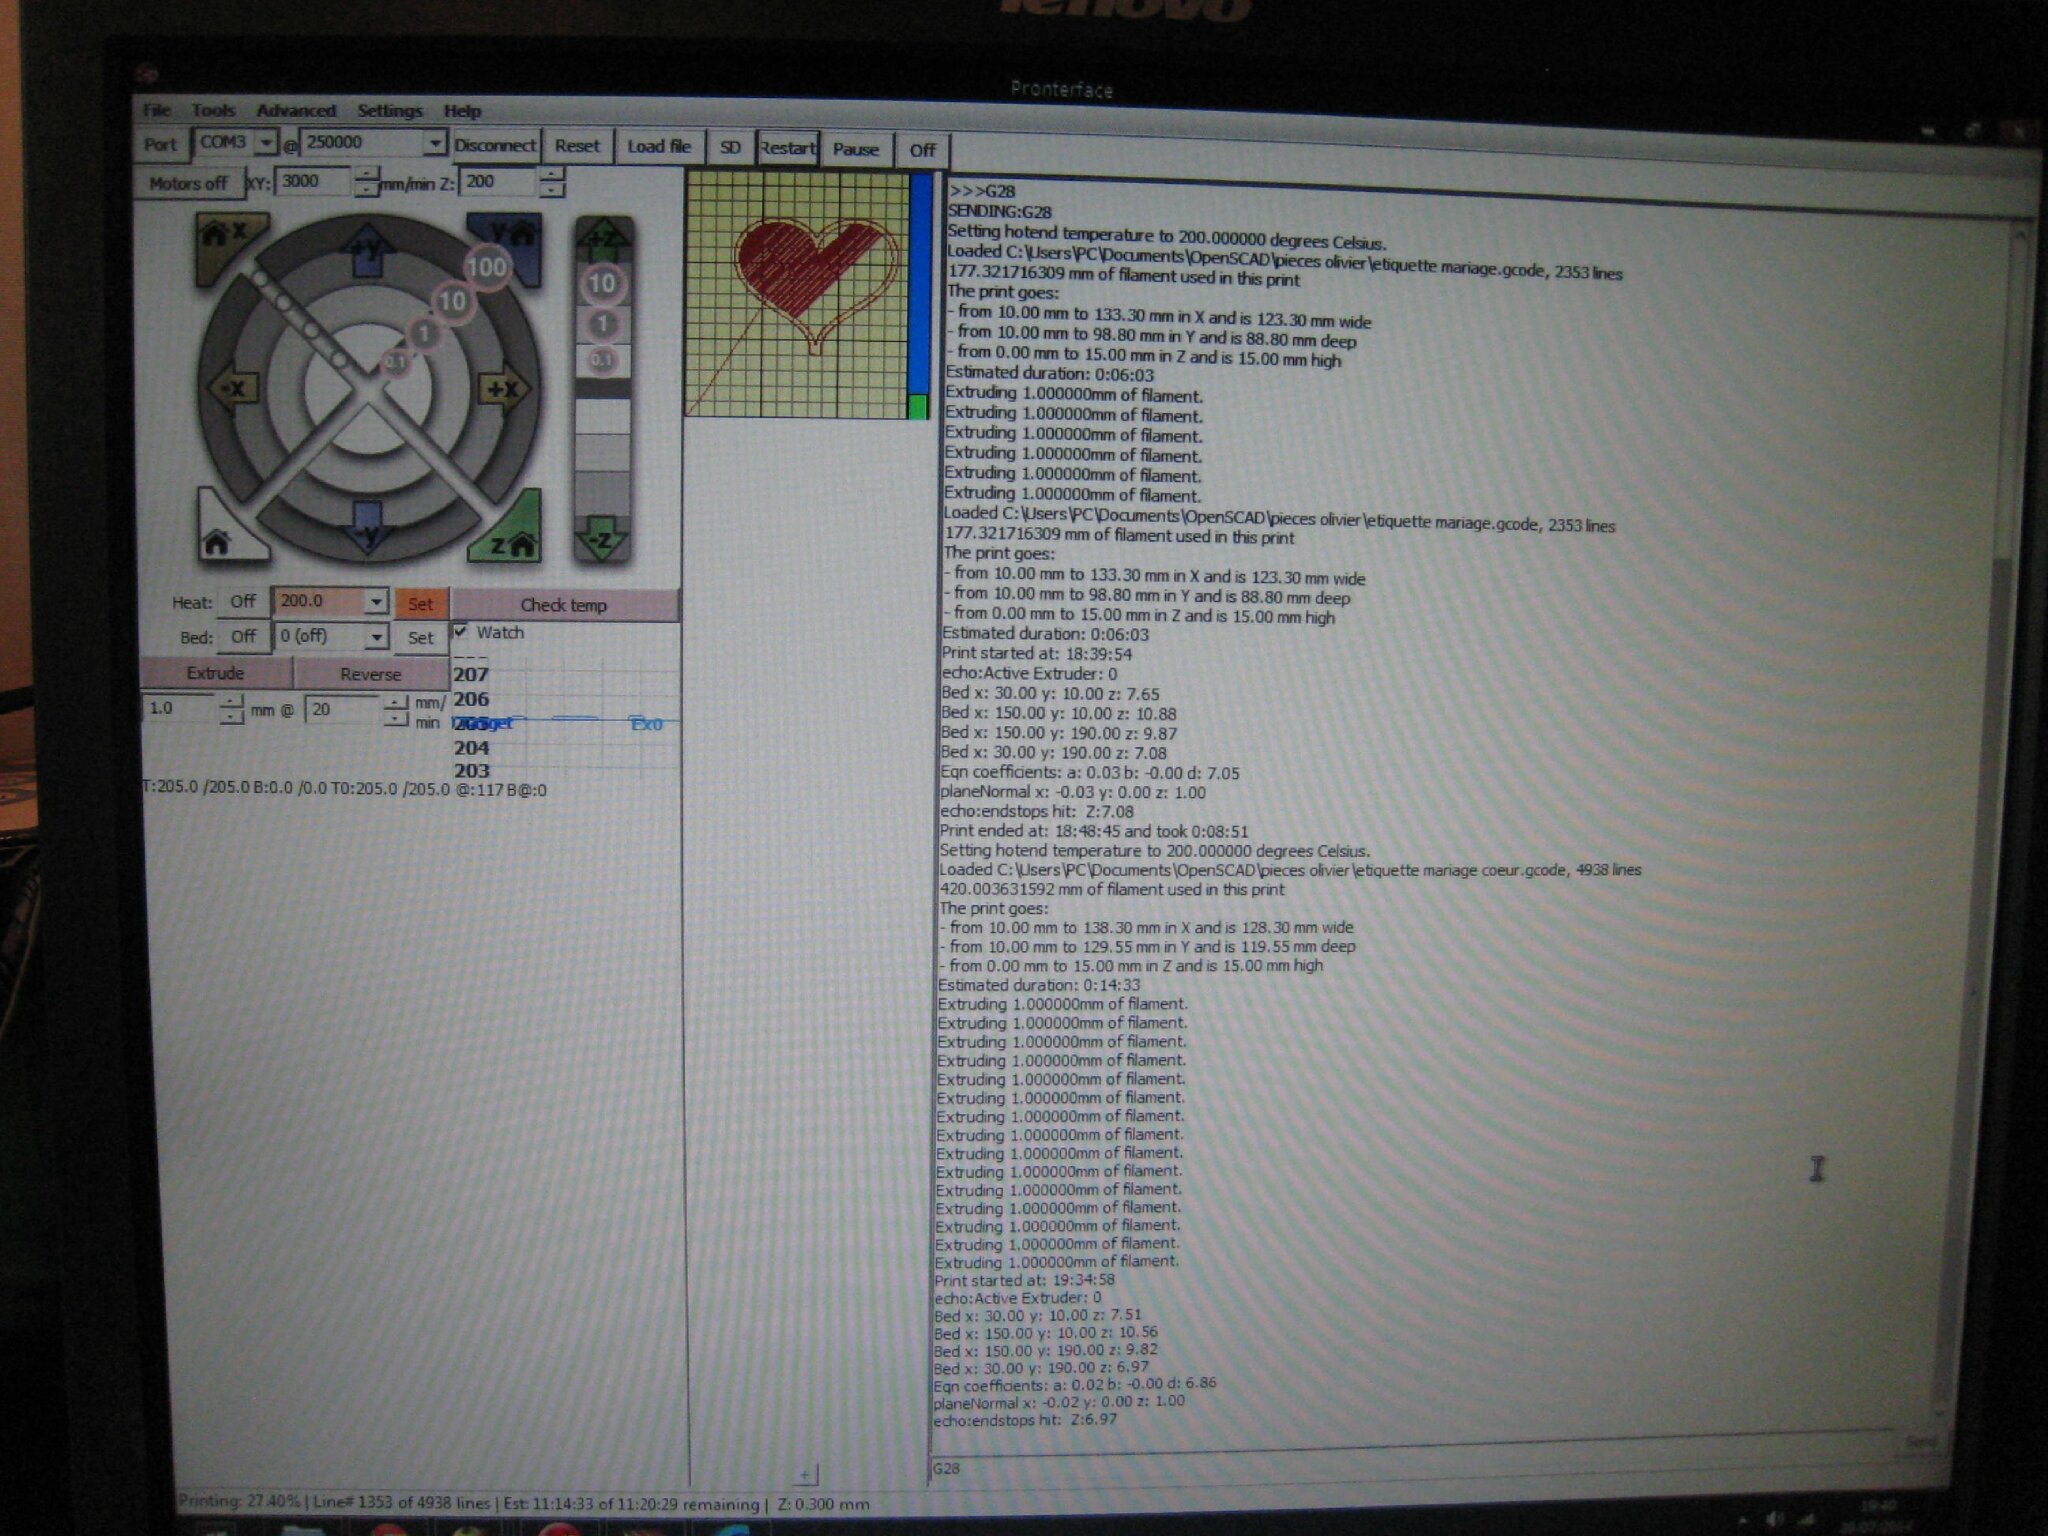Expand the 250000 baud rate dropdown
The width and height of the screenshot is (2048, 1536).
[434, 144]
